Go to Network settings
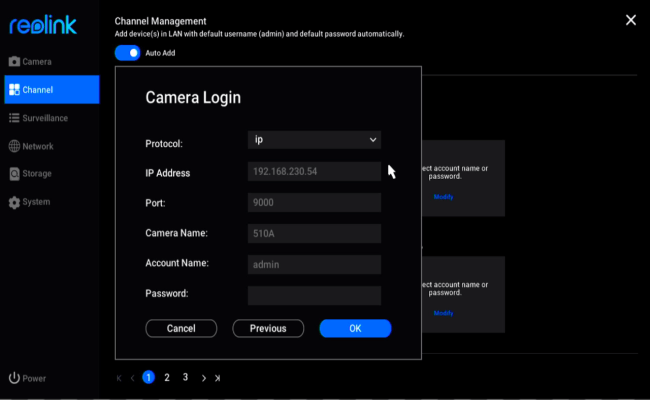The height and width of the screenshot is (400, 650). pyautogui.click(x=37, y=146)
